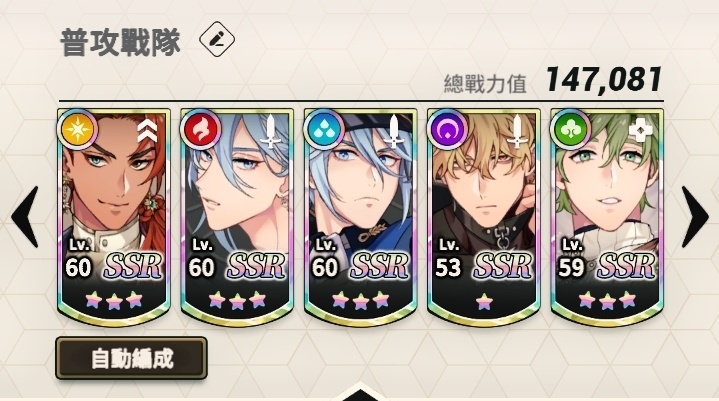Select the wood clover icon on green-haired card
The image size is (719, 401).
(x=570, y=130)
